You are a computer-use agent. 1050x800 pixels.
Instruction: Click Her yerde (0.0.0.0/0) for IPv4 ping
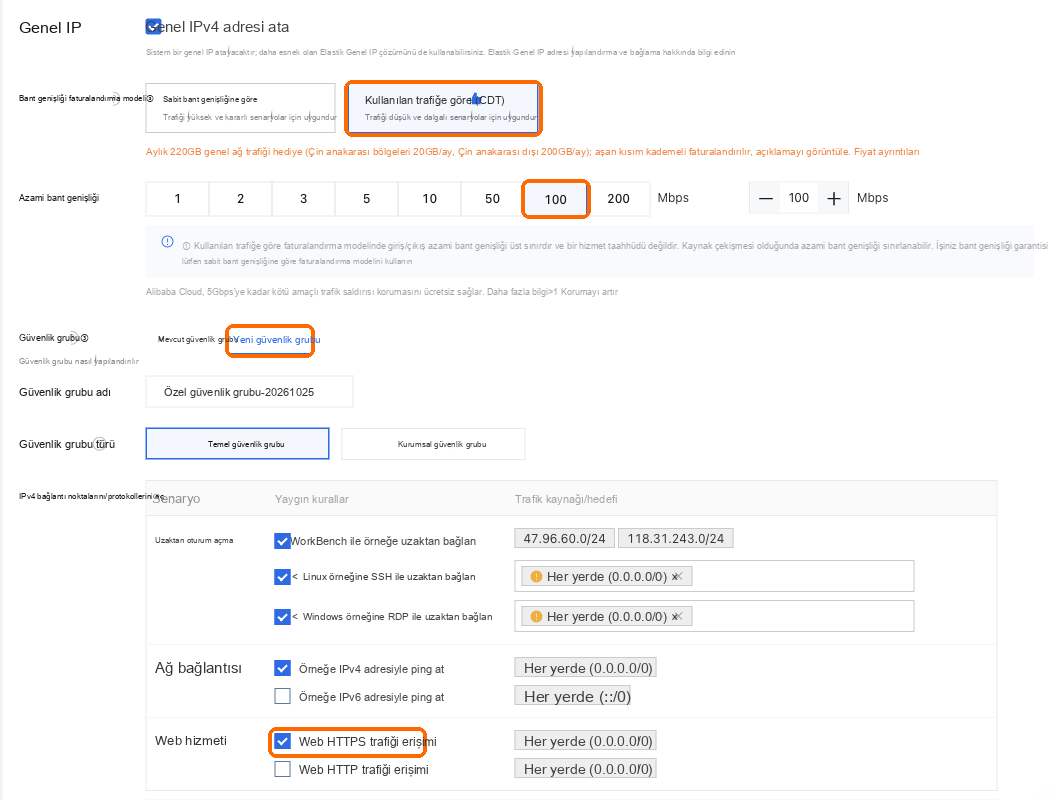coord(585,668)
